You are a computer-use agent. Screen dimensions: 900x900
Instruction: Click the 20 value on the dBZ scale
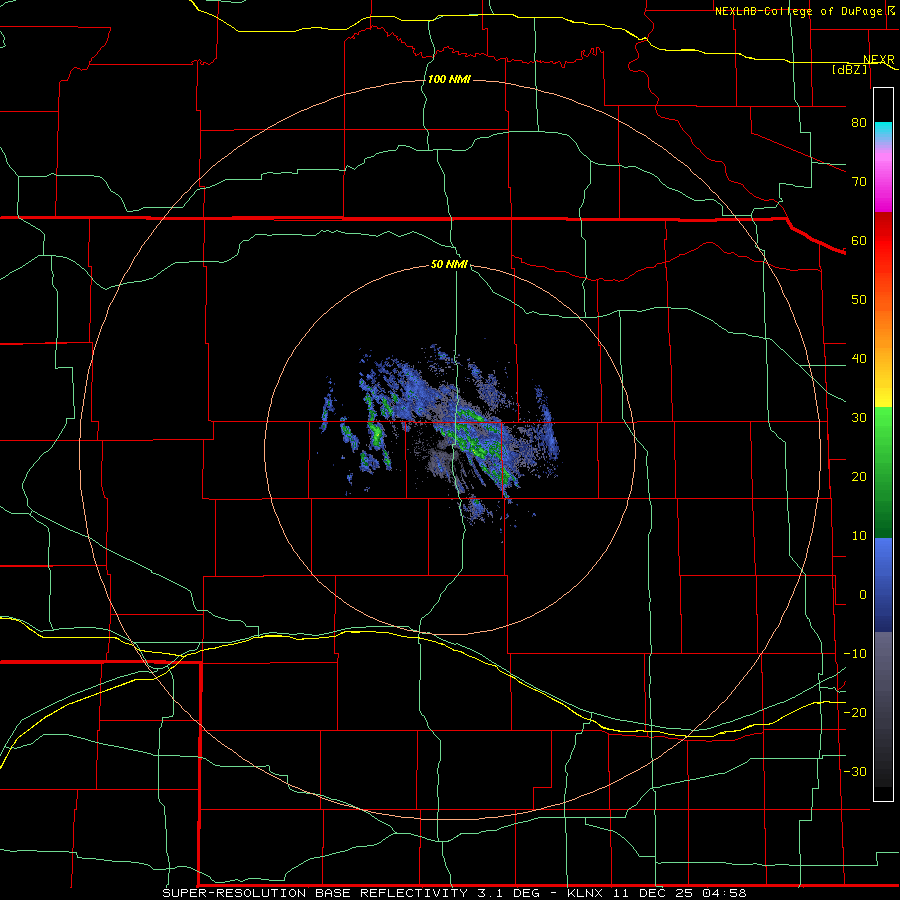click(x=859, y=477)
